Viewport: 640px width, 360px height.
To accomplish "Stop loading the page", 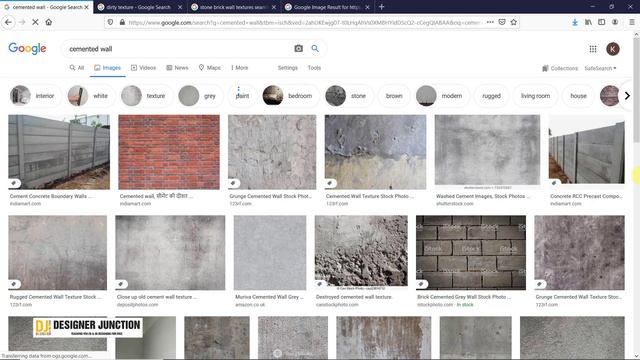I will [35, 22].
